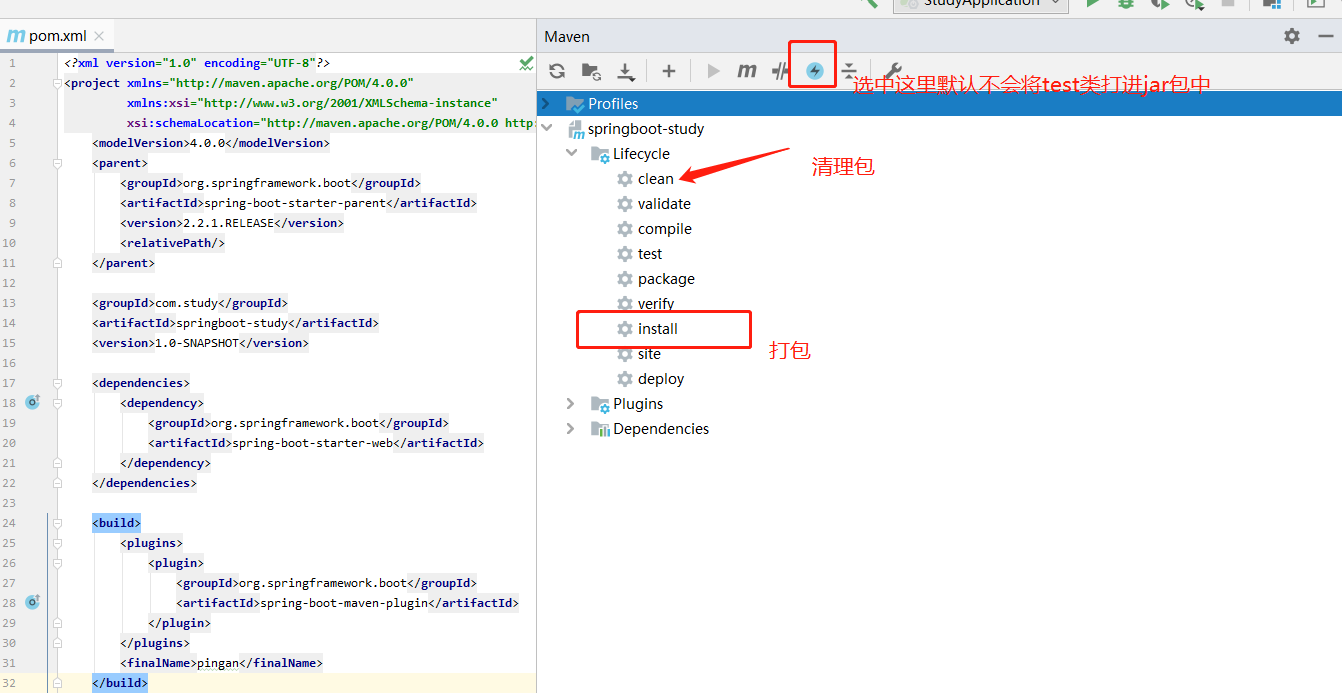Screen dimensions: 1342x693
Task: Click gear icon next to package
Action: [625, 279]
